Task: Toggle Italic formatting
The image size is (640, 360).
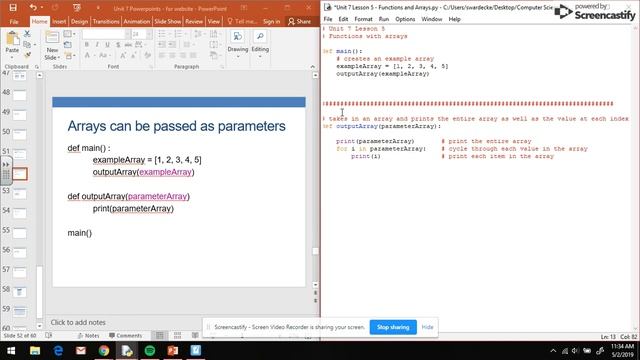Action: [97, 44]
